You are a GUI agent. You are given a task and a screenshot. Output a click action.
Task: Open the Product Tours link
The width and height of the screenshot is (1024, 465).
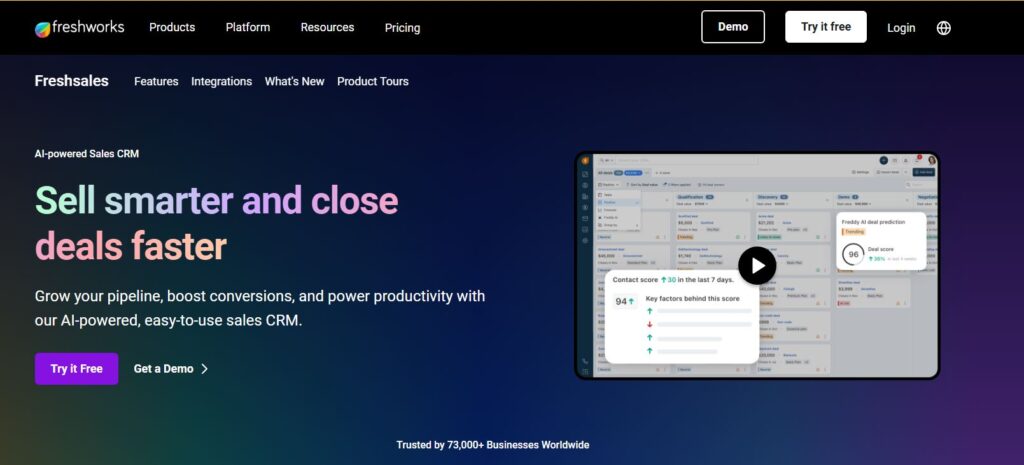pos(373,82)
